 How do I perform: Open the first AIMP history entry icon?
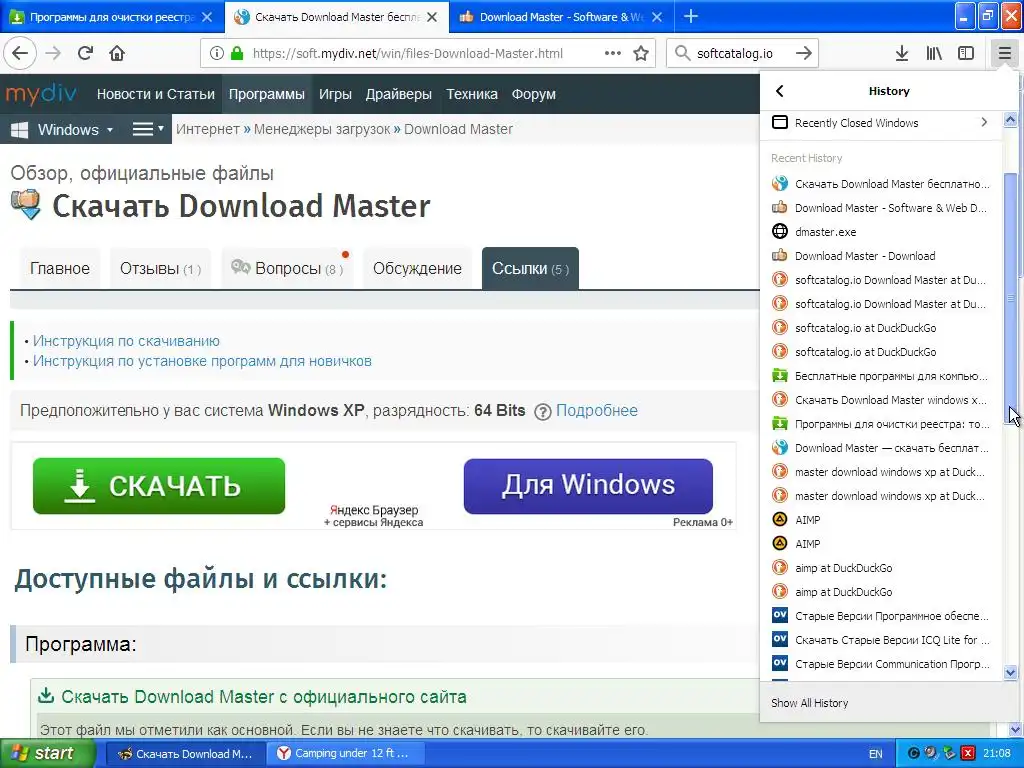(x=780, y=520)
